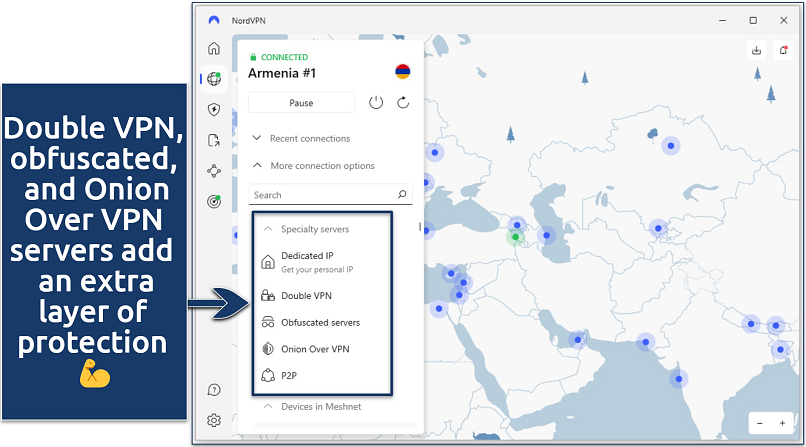
Task: Click the server list scrollbar handle
Action: tap(420, 227)
